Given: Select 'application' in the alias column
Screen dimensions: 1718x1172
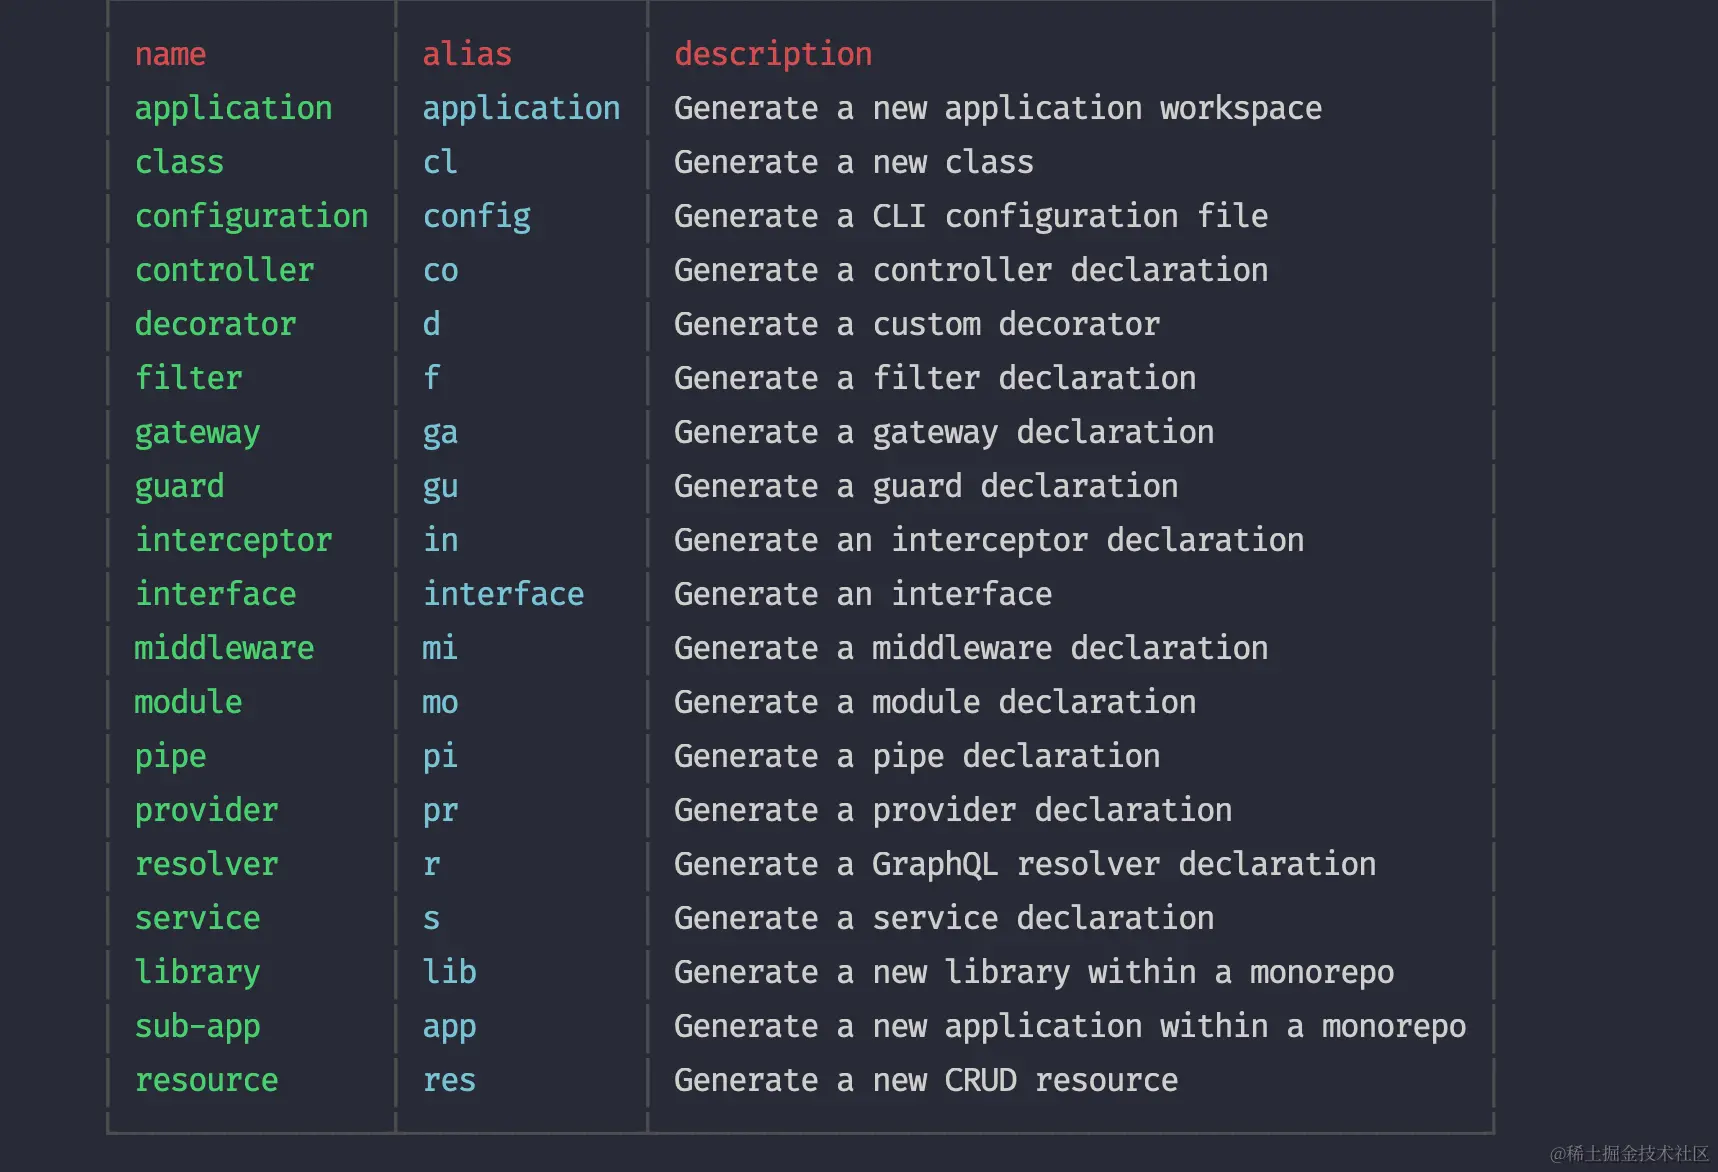Looking at the screenshot, I should [x=521, y=108].
